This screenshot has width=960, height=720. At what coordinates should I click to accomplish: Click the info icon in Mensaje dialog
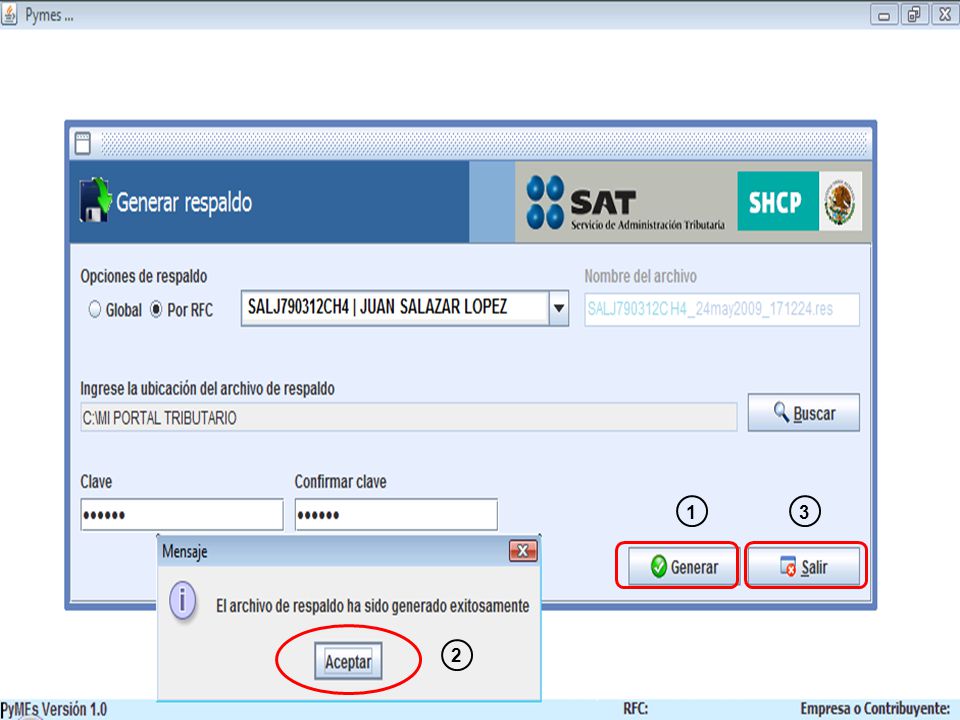point(182,601)
